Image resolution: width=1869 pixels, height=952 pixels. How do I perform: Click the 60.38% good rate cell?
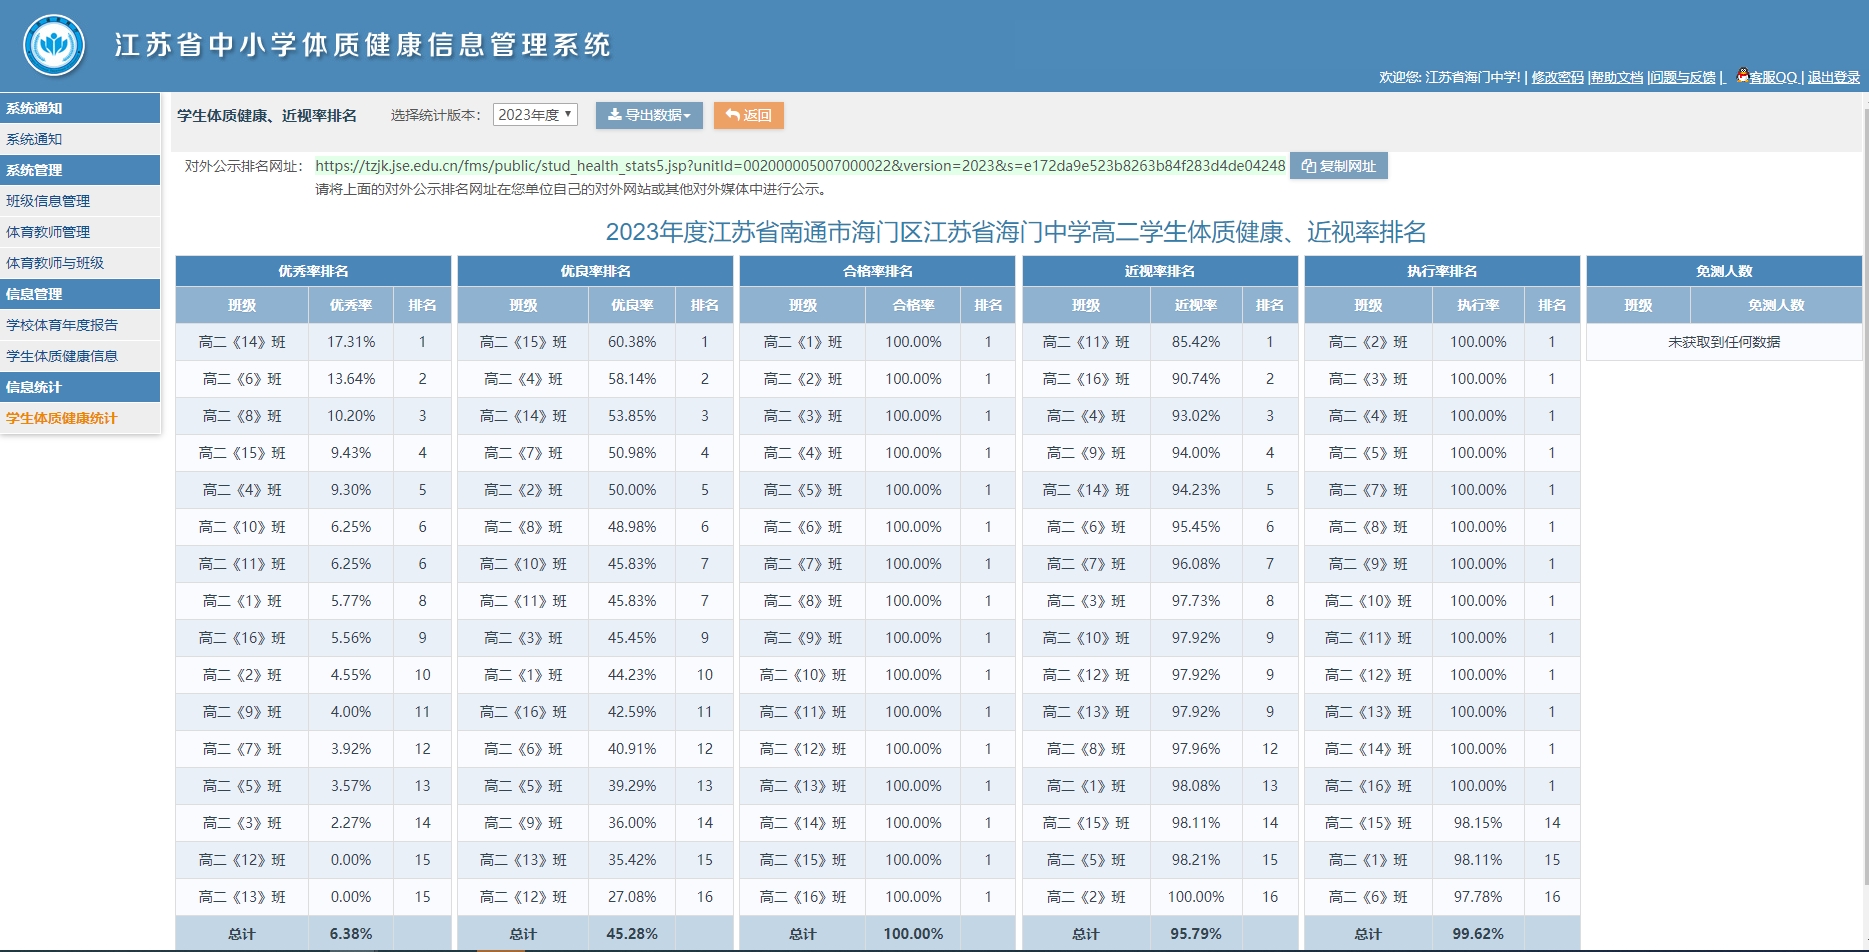coord(632,342)
